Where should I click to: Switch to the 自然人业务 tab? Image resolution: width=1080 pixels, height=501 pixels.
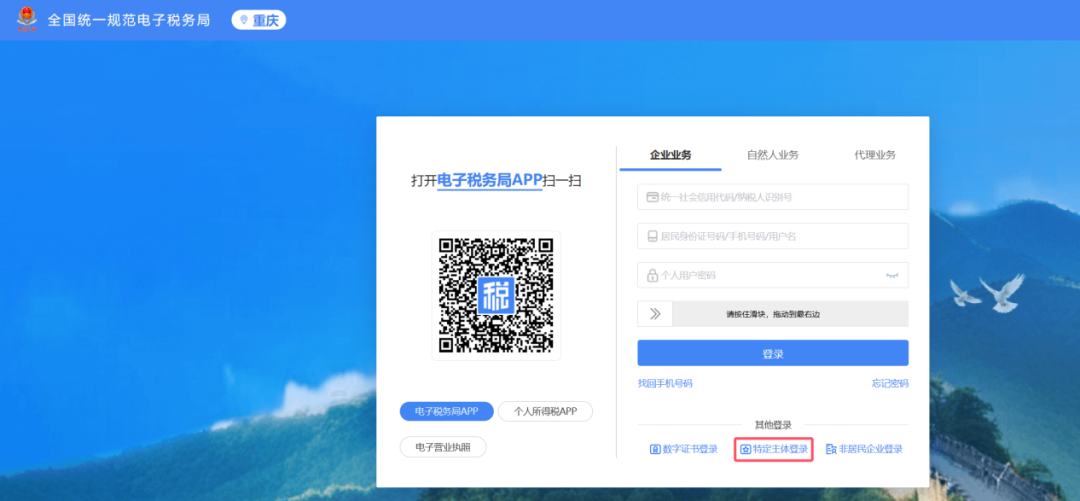click(x=773, y=154)
